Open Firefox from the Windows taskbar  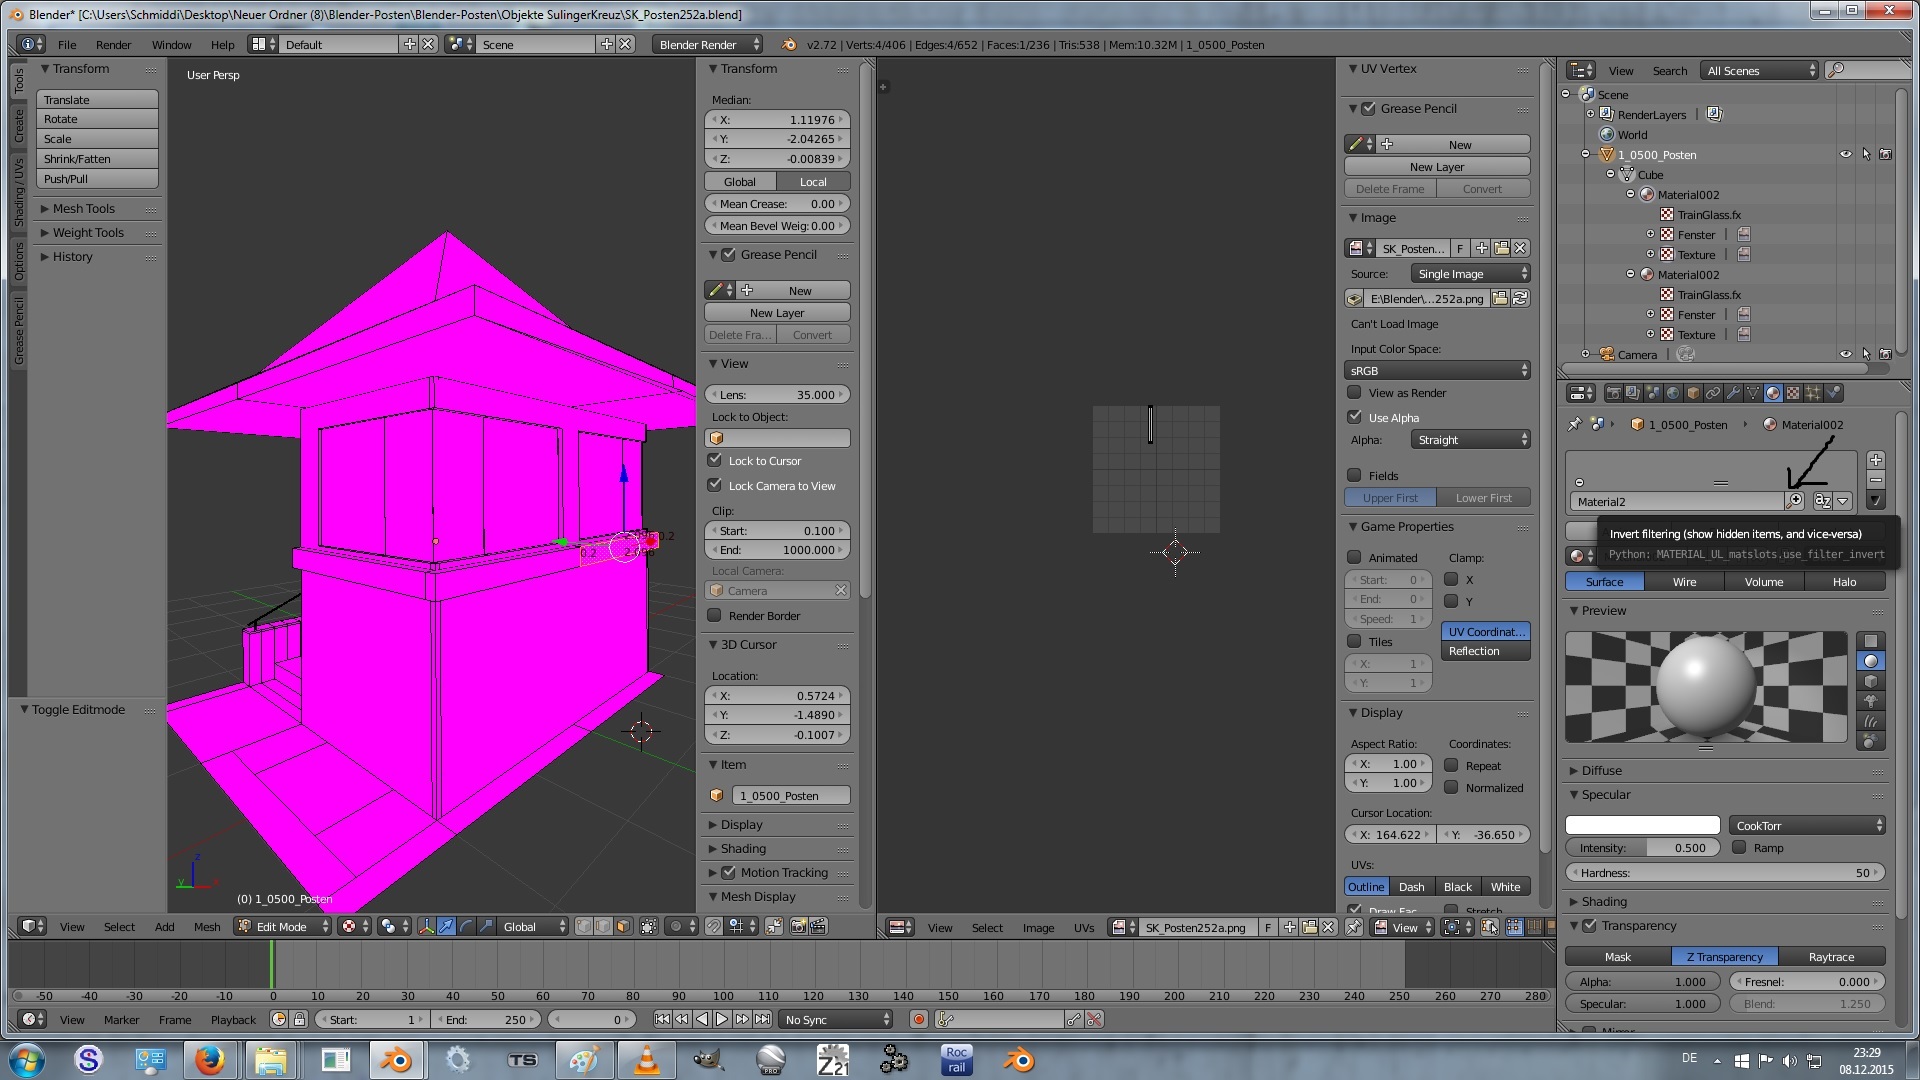pos(209,1060)
